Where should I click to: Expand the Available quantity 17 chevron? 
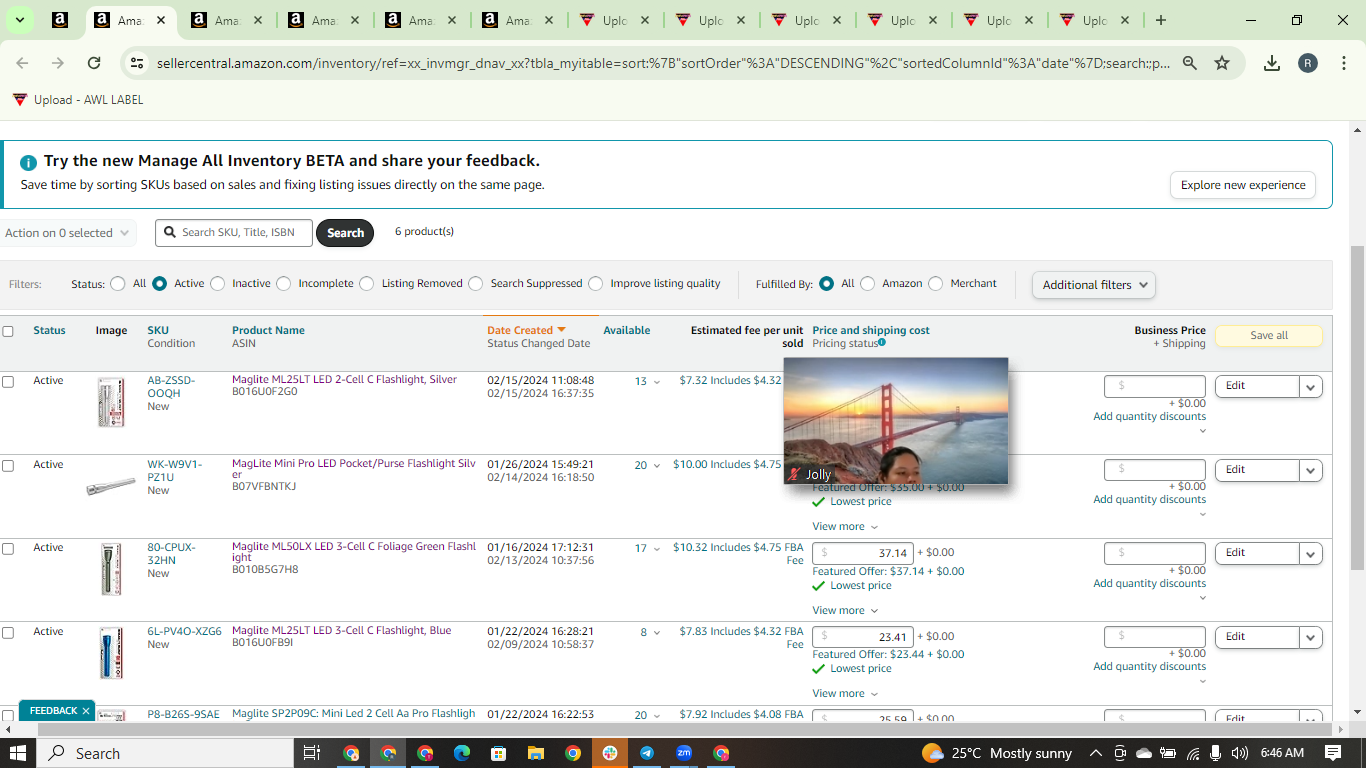tap(657, 549)
